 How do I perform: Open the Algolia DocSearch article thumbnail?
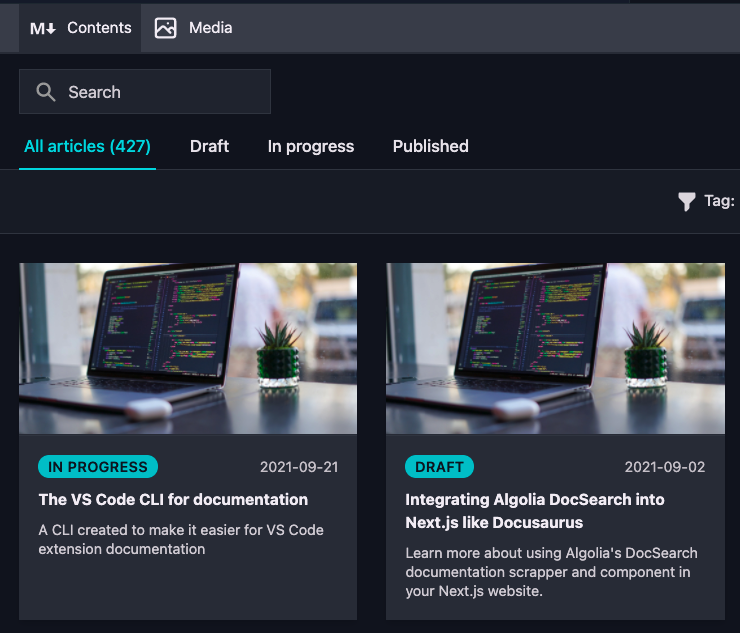coord(555,348)
